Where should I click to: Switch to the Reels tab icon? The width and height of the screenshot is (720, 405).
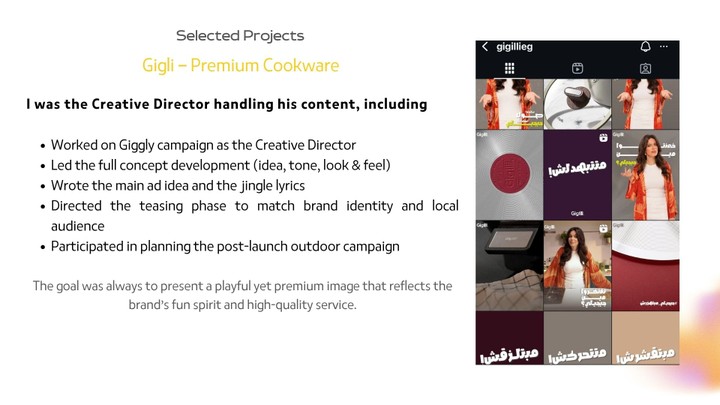[577, 68]
